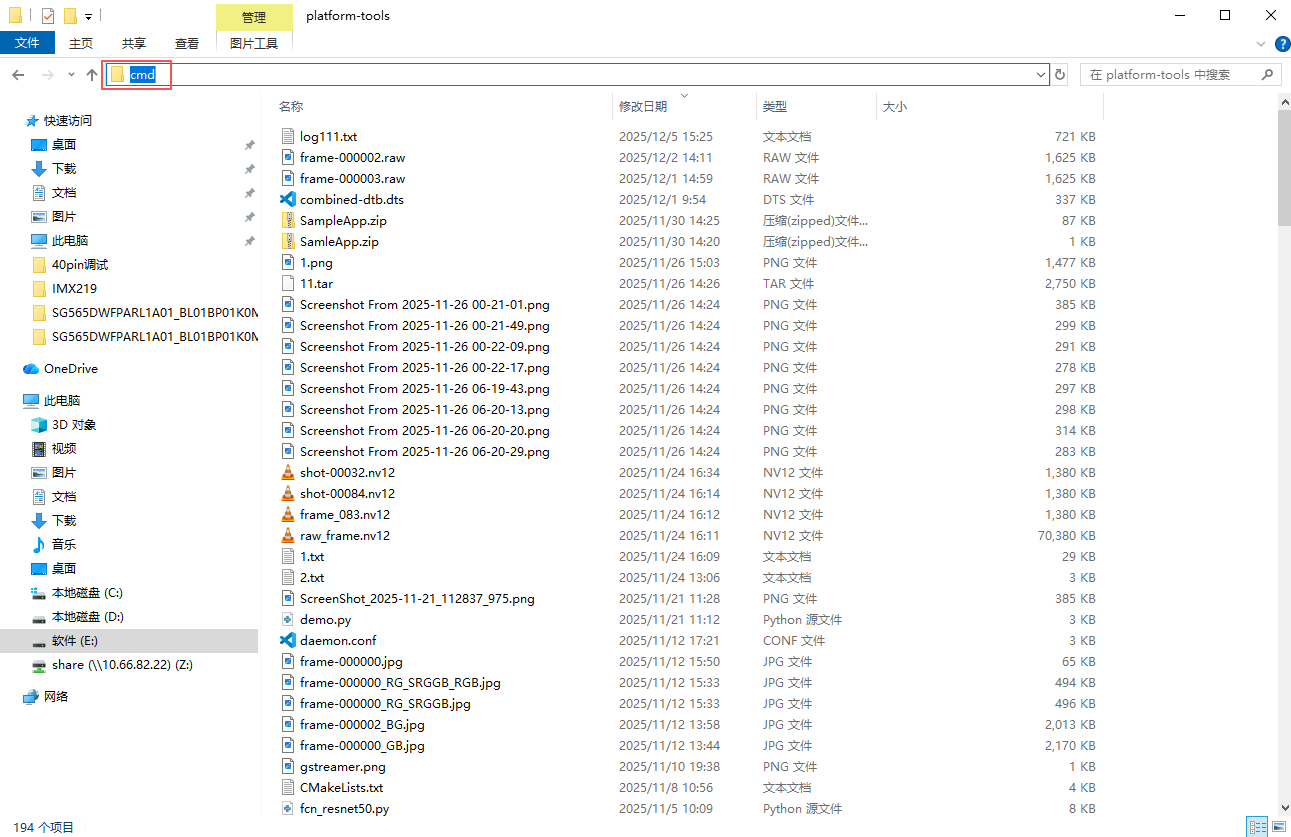
Task: Select the VS Code icon of combined-dtb.dts
Action: coord(288,200)
